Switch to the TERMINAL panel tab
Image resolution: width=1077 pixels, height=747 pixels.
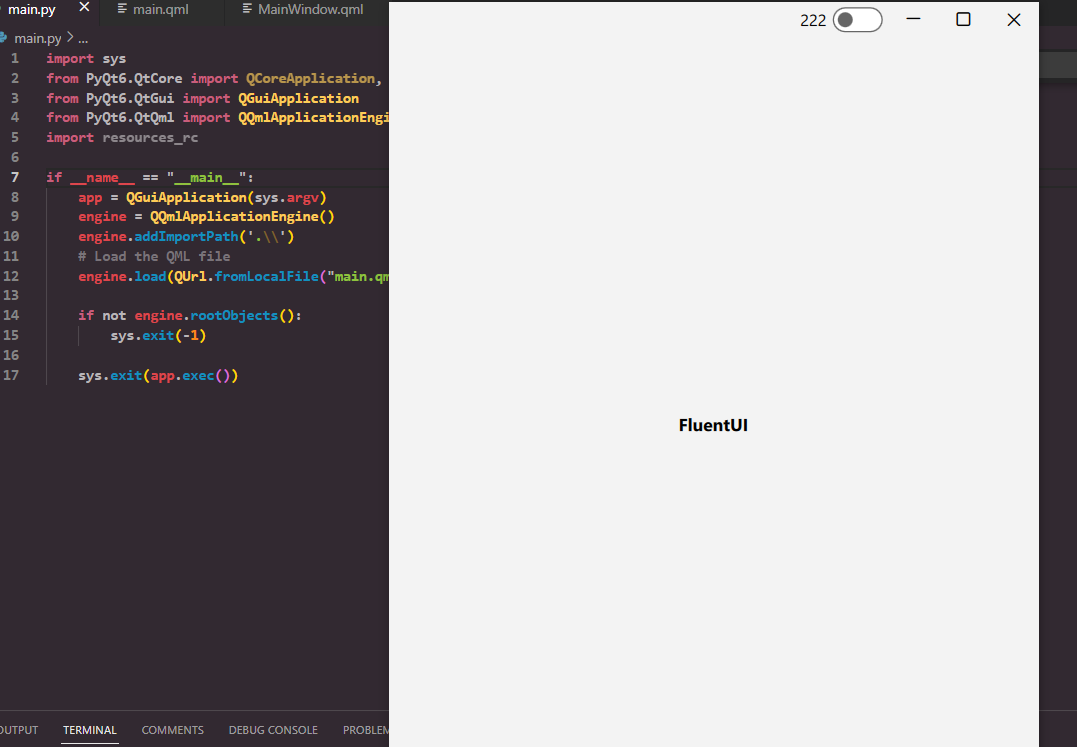pos(89,730)
